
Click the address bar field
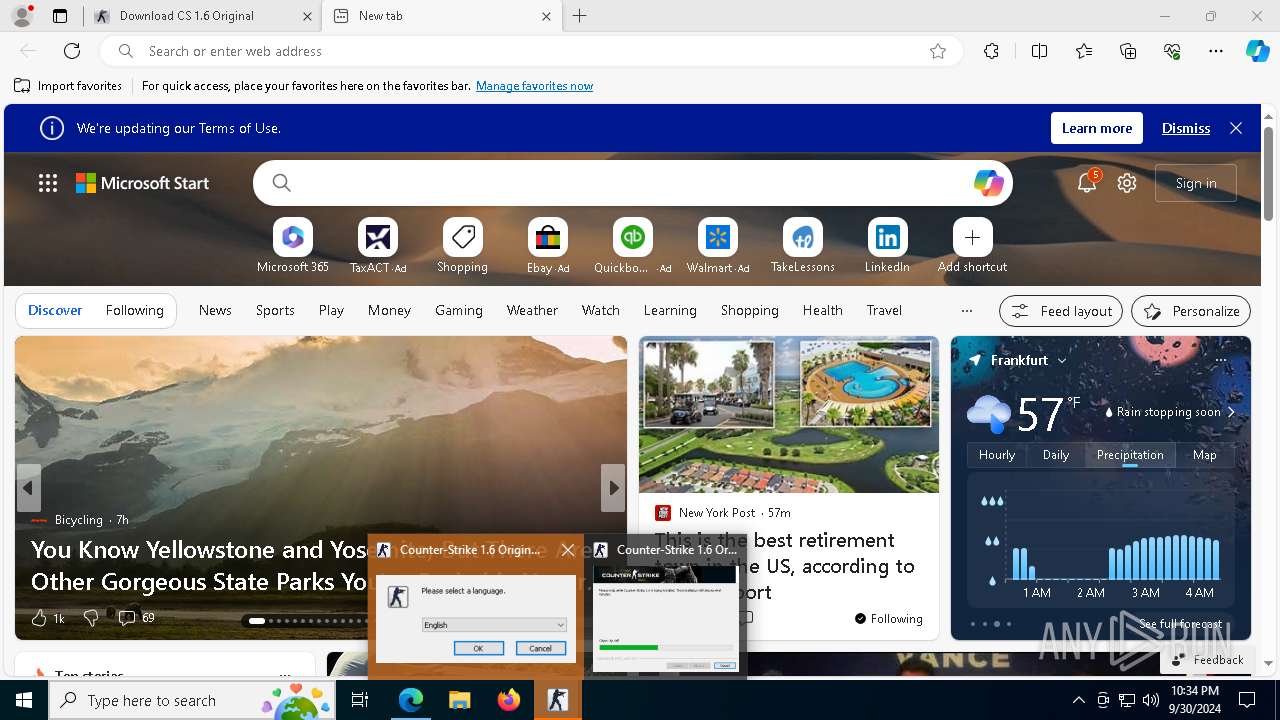[x=530, y=51]
